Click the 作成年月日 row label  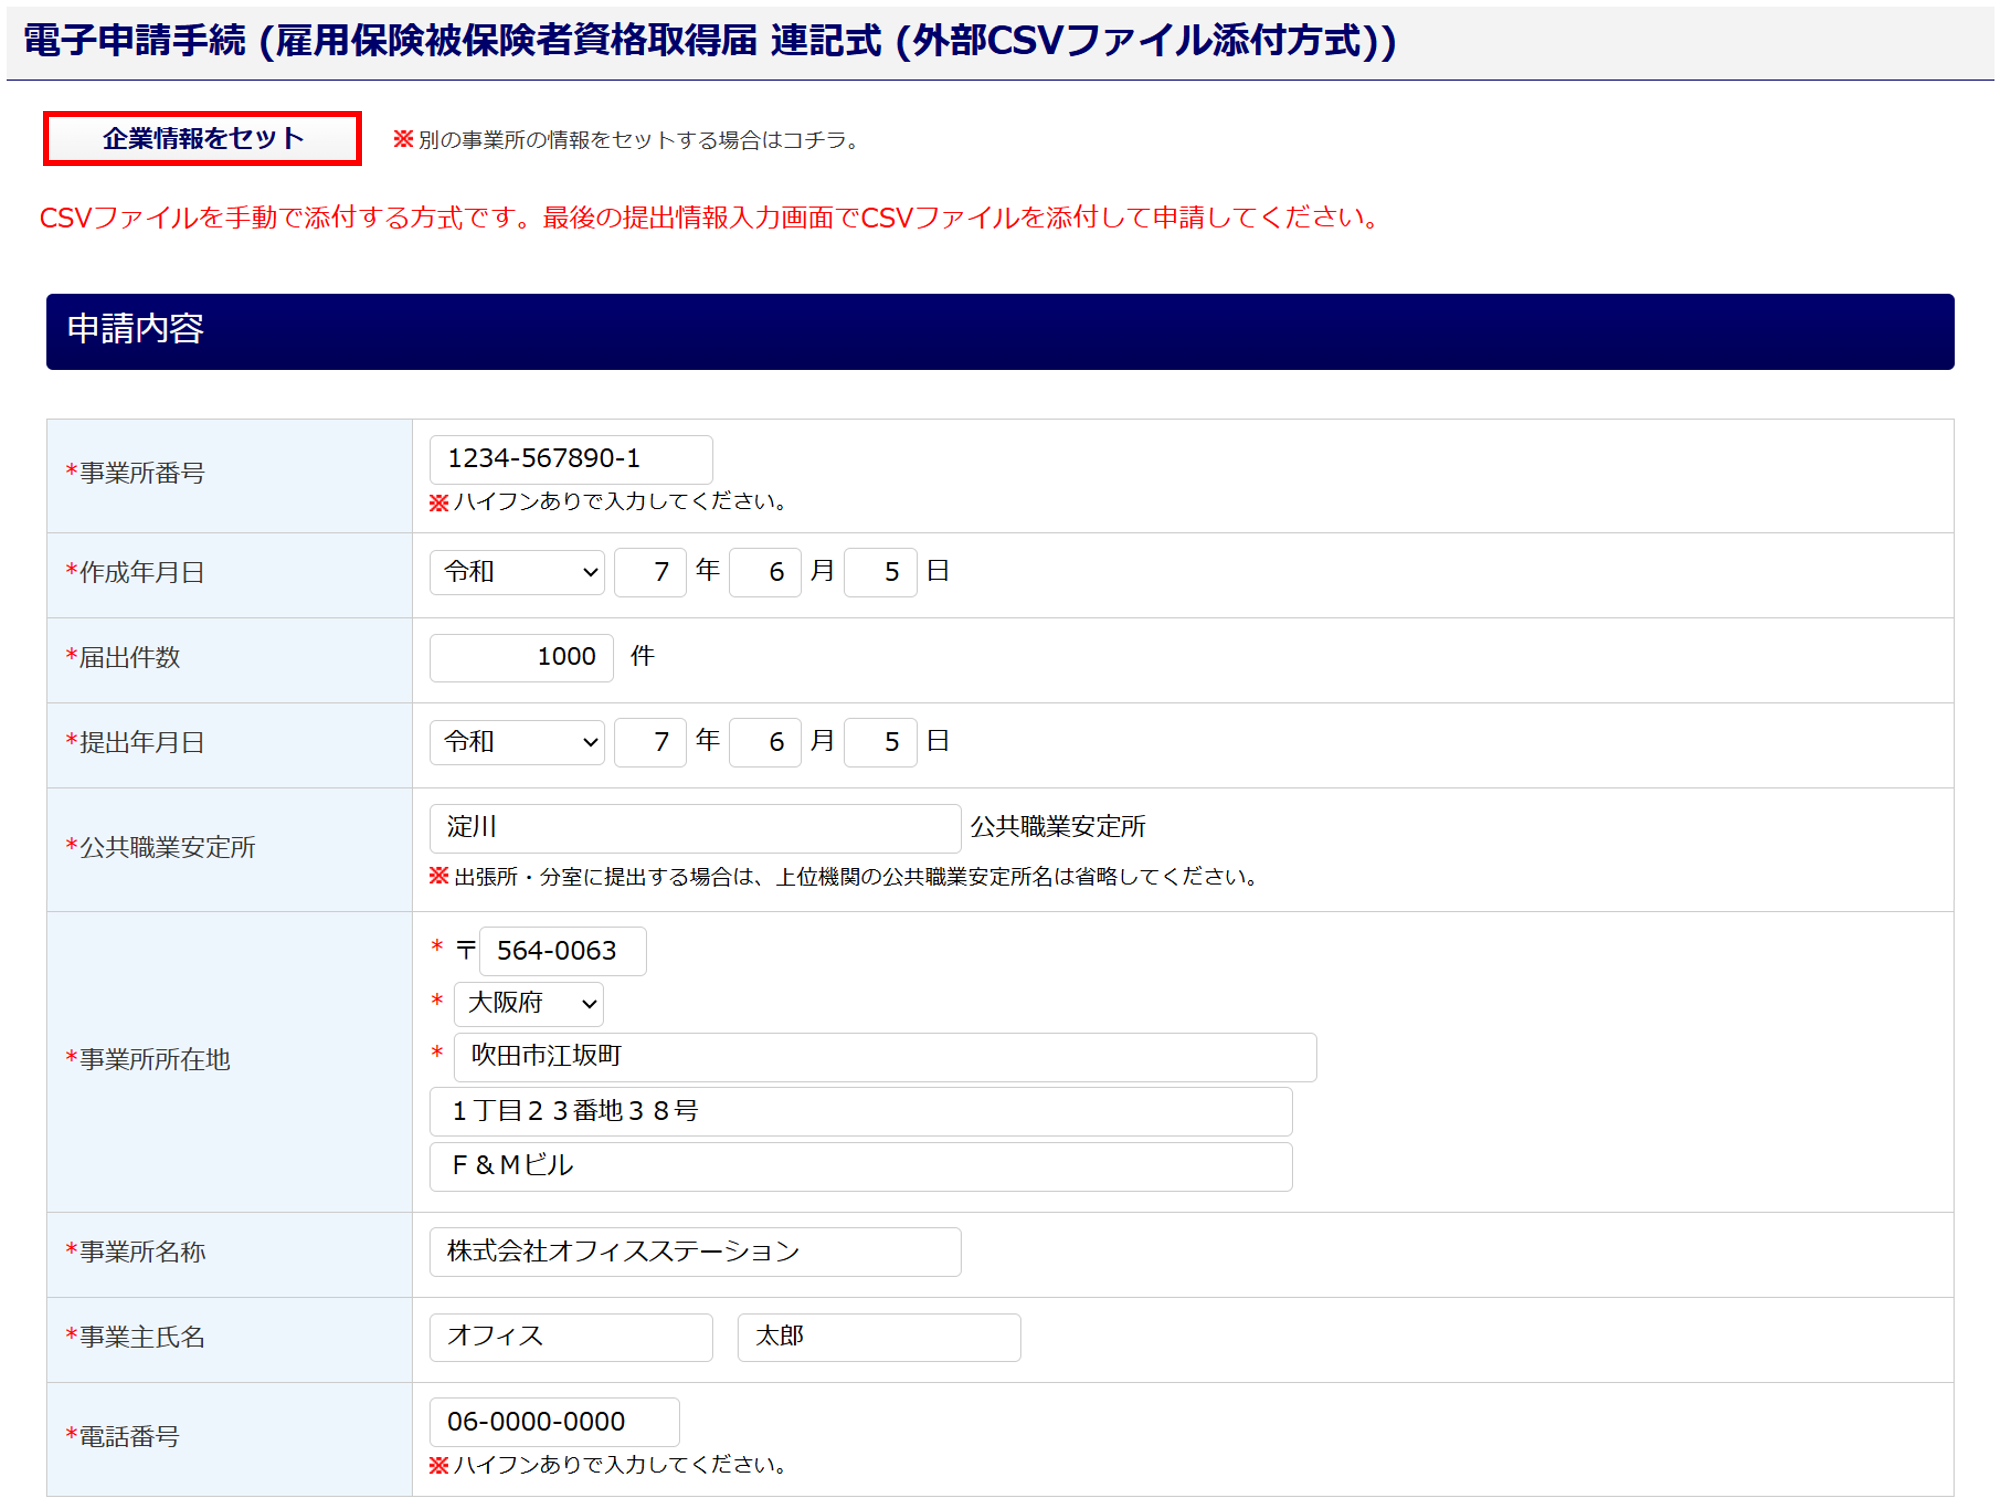[135, 572]
